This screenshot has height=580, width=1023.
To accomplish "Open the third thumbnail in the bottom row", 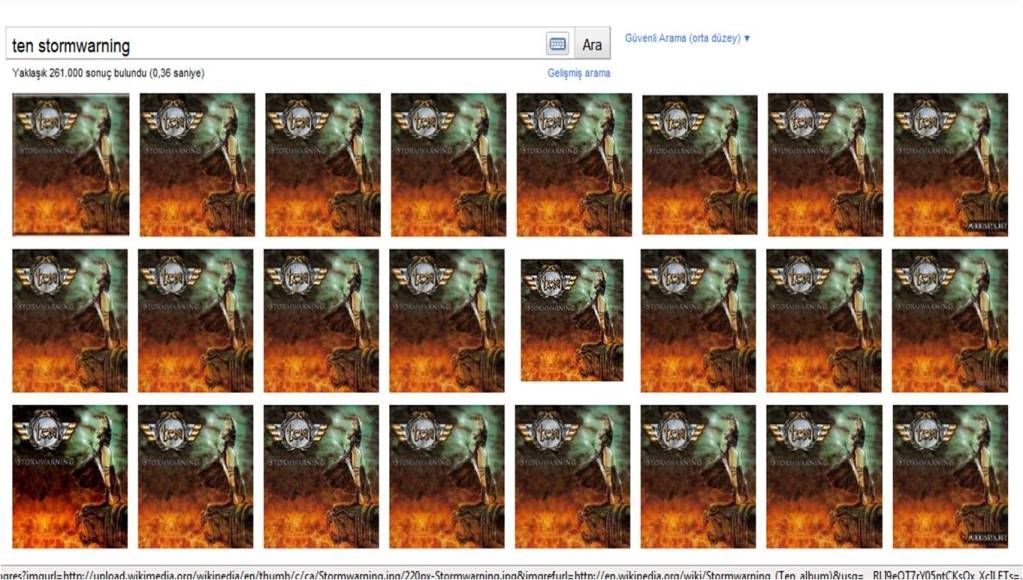I will point(322,476).
